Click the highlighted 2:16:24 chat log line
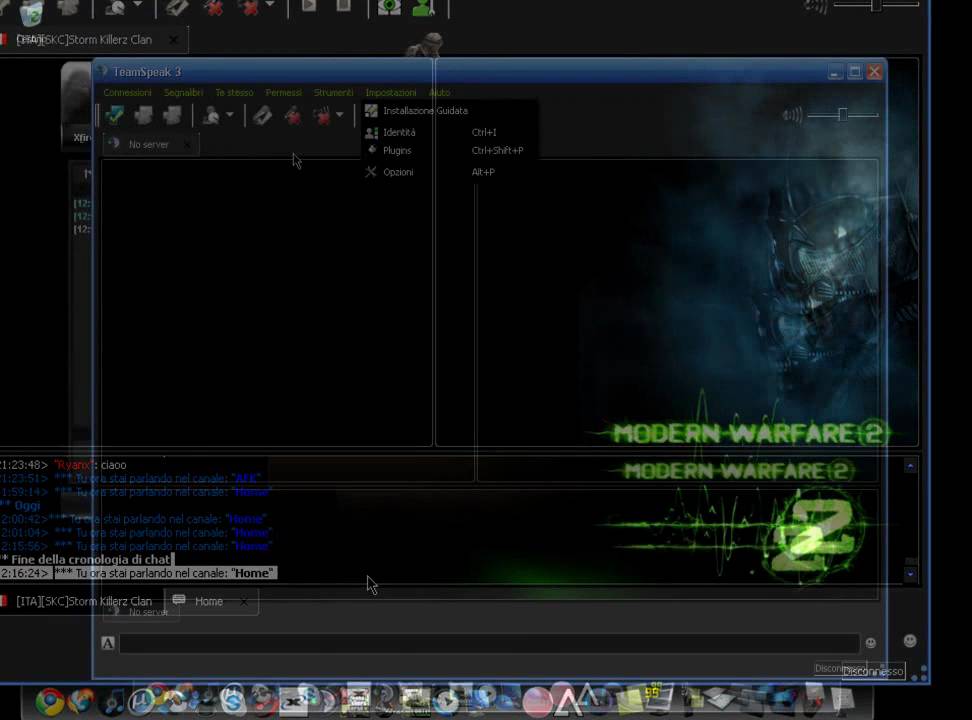 click(x=138, y=573)
